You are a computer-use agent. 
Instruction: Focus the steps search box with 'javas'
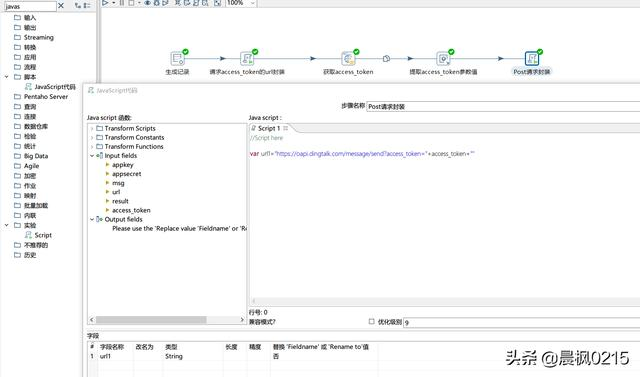[30, 6]
